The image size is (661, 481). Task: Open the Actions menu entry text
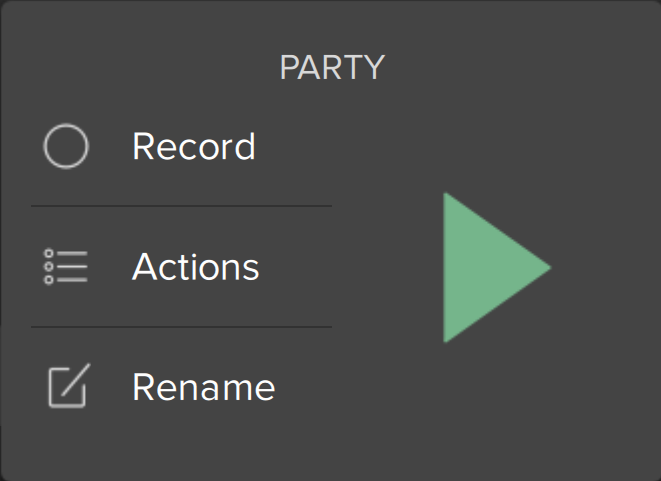(x=196, y=267)
